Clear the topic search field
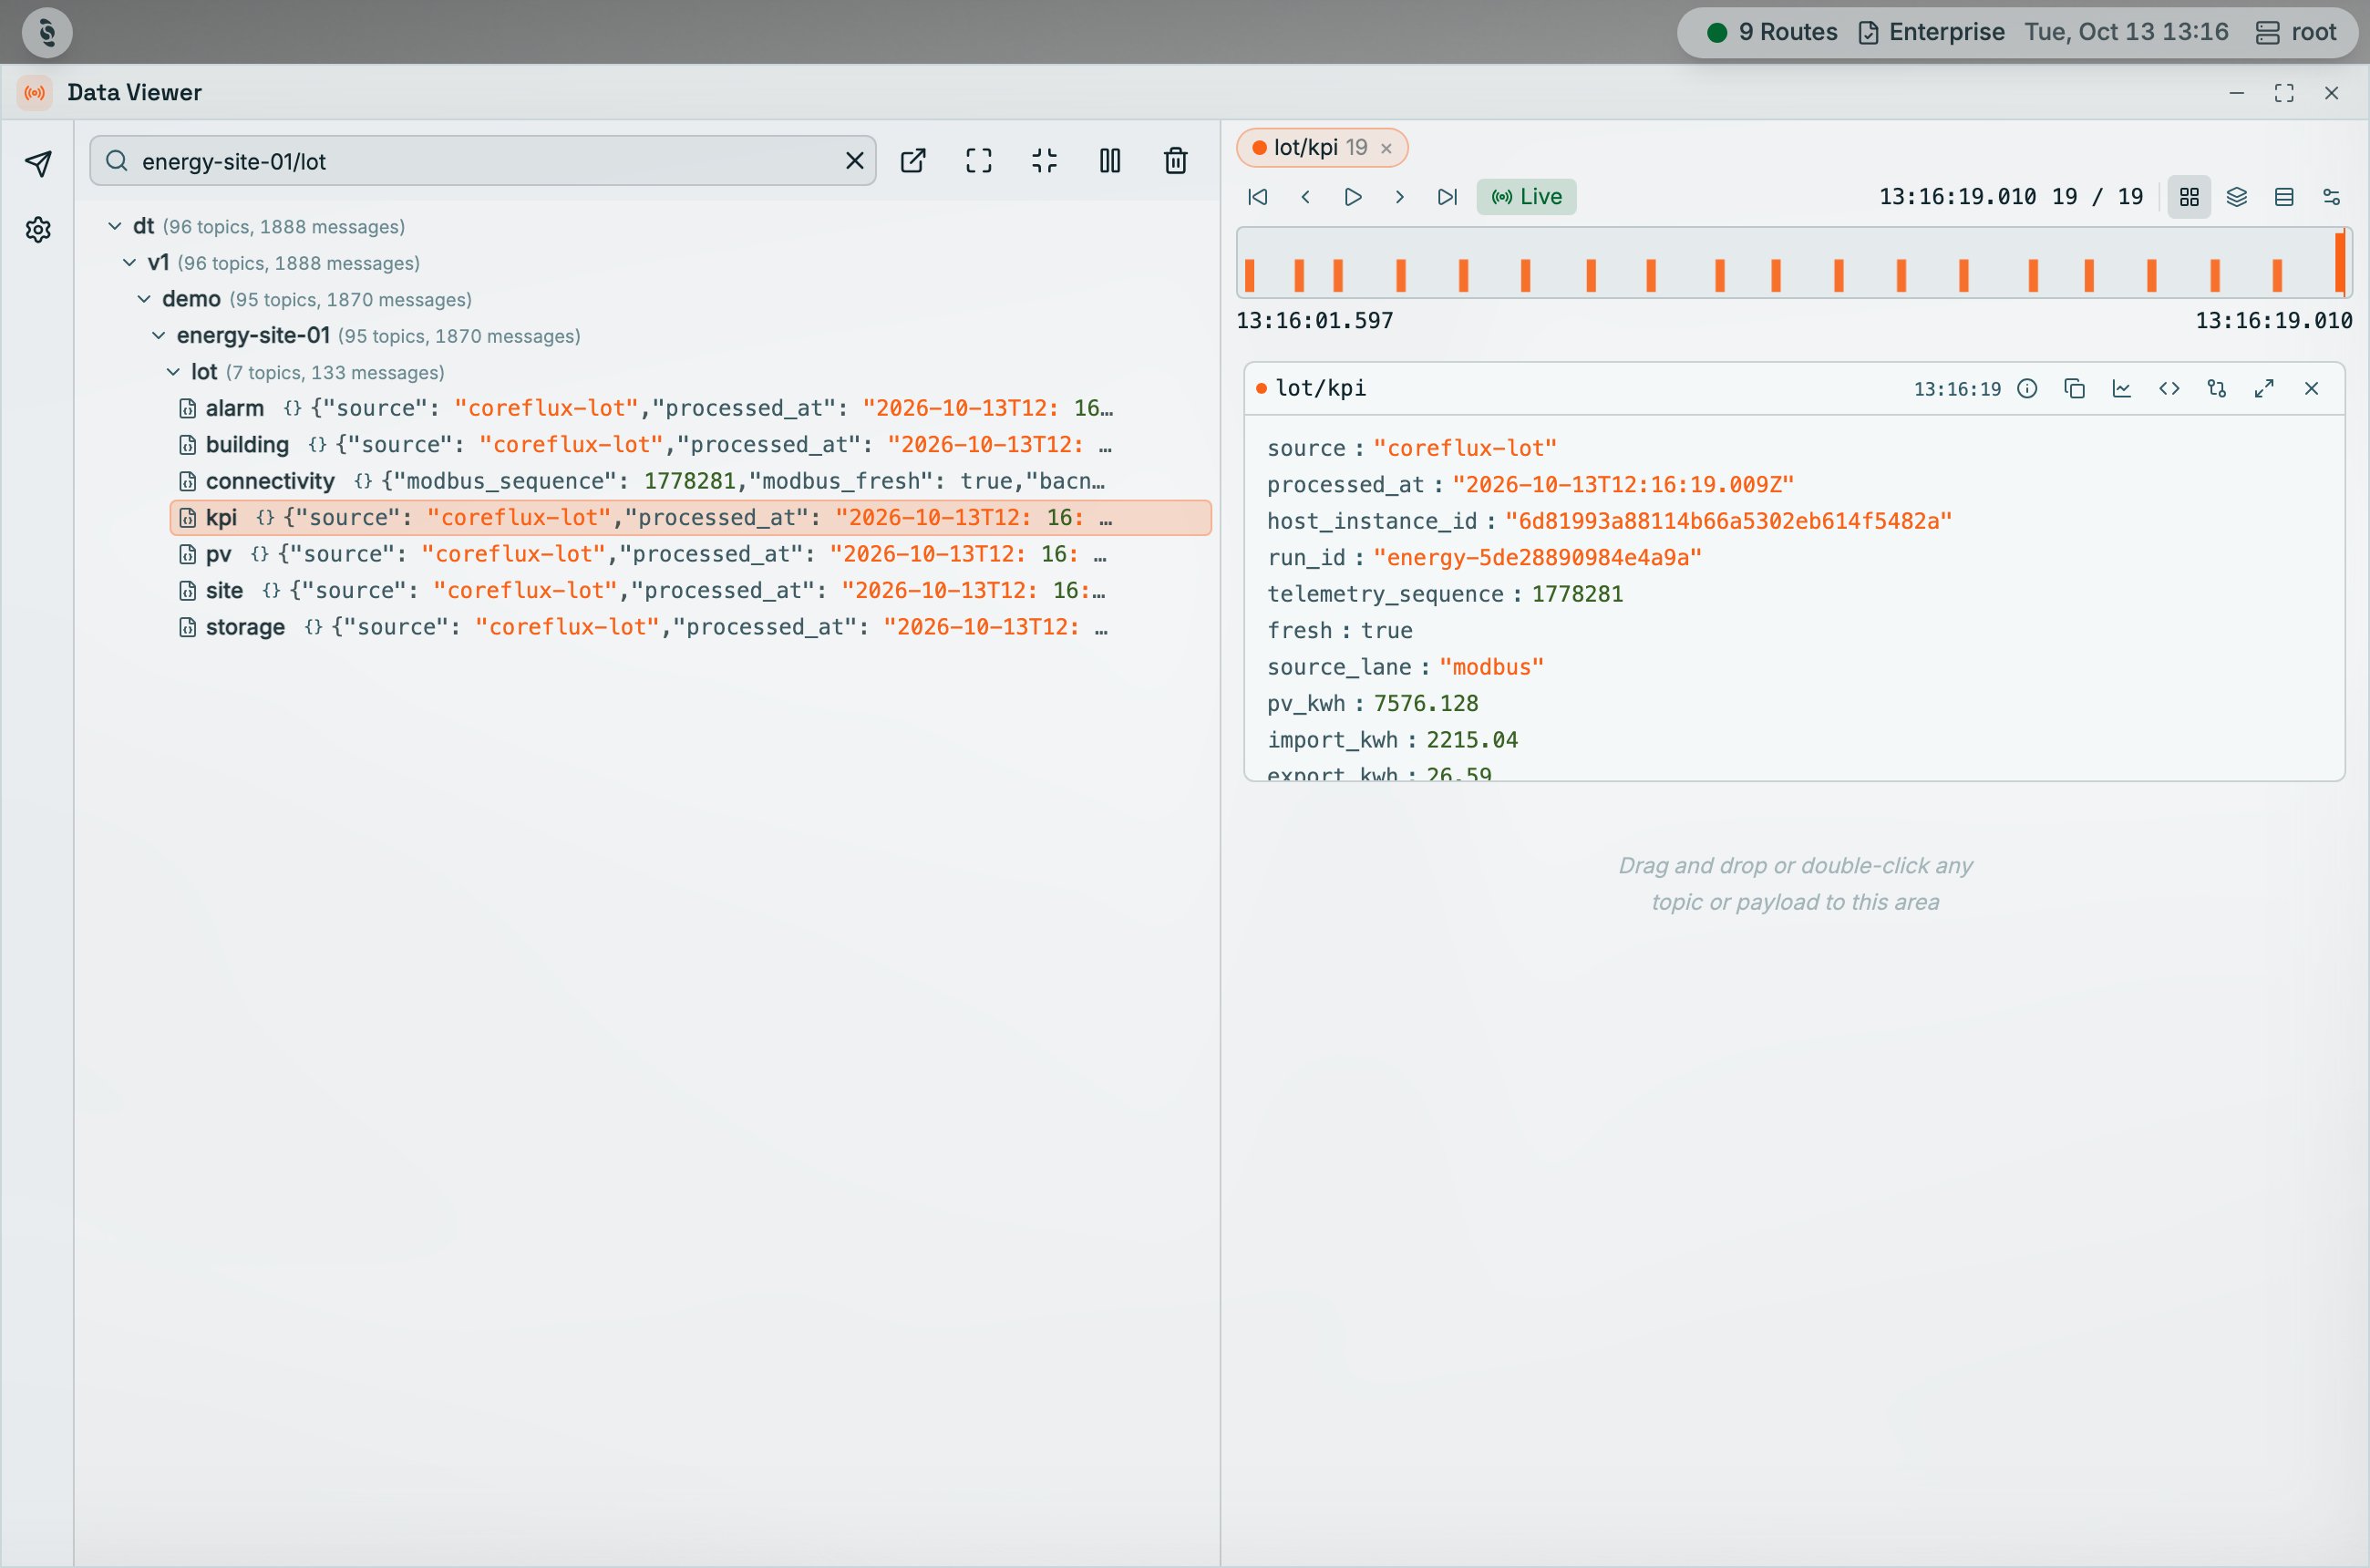 (x=854, y=161)
